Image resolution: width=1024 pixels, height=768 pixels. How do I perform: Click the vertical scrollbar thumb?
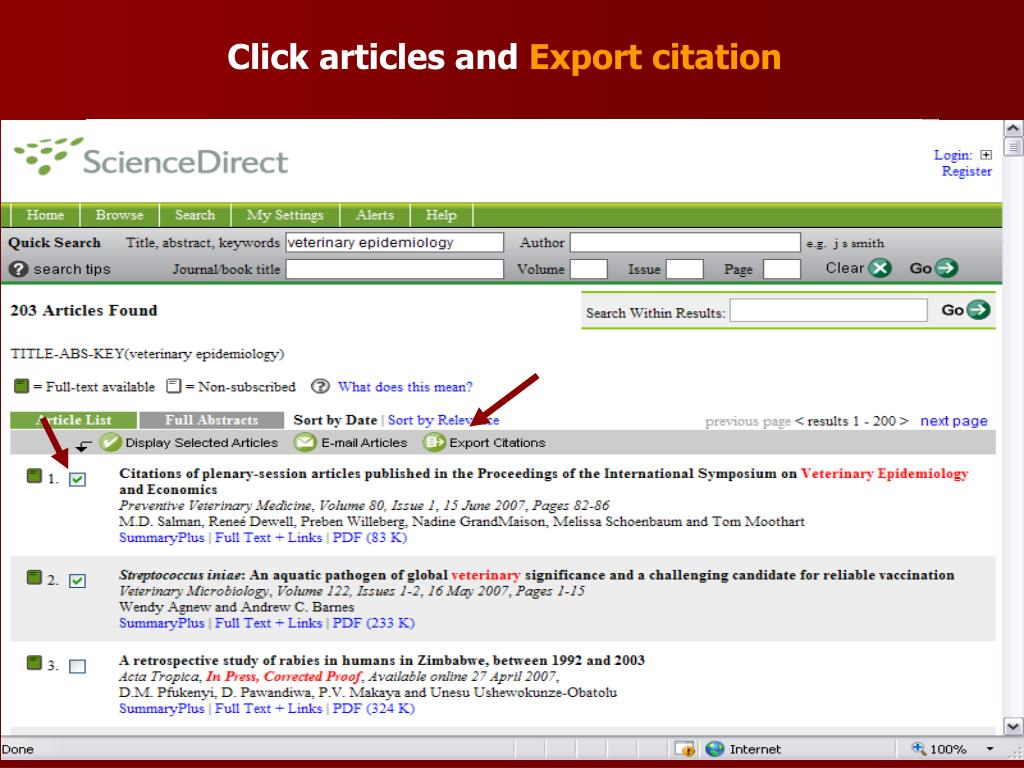[1013, 147]
